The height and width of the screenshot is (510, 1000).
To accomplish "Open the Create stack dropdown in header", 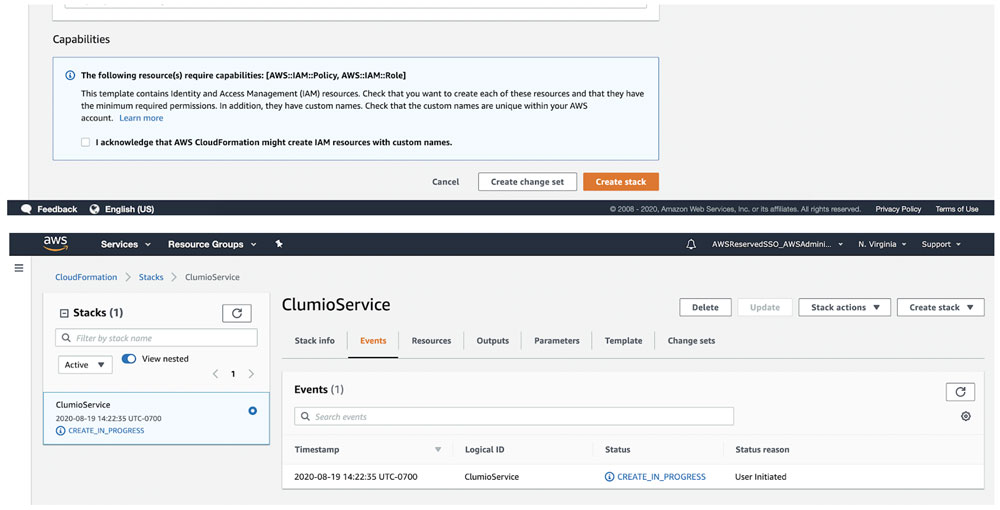I will point(941,307).
